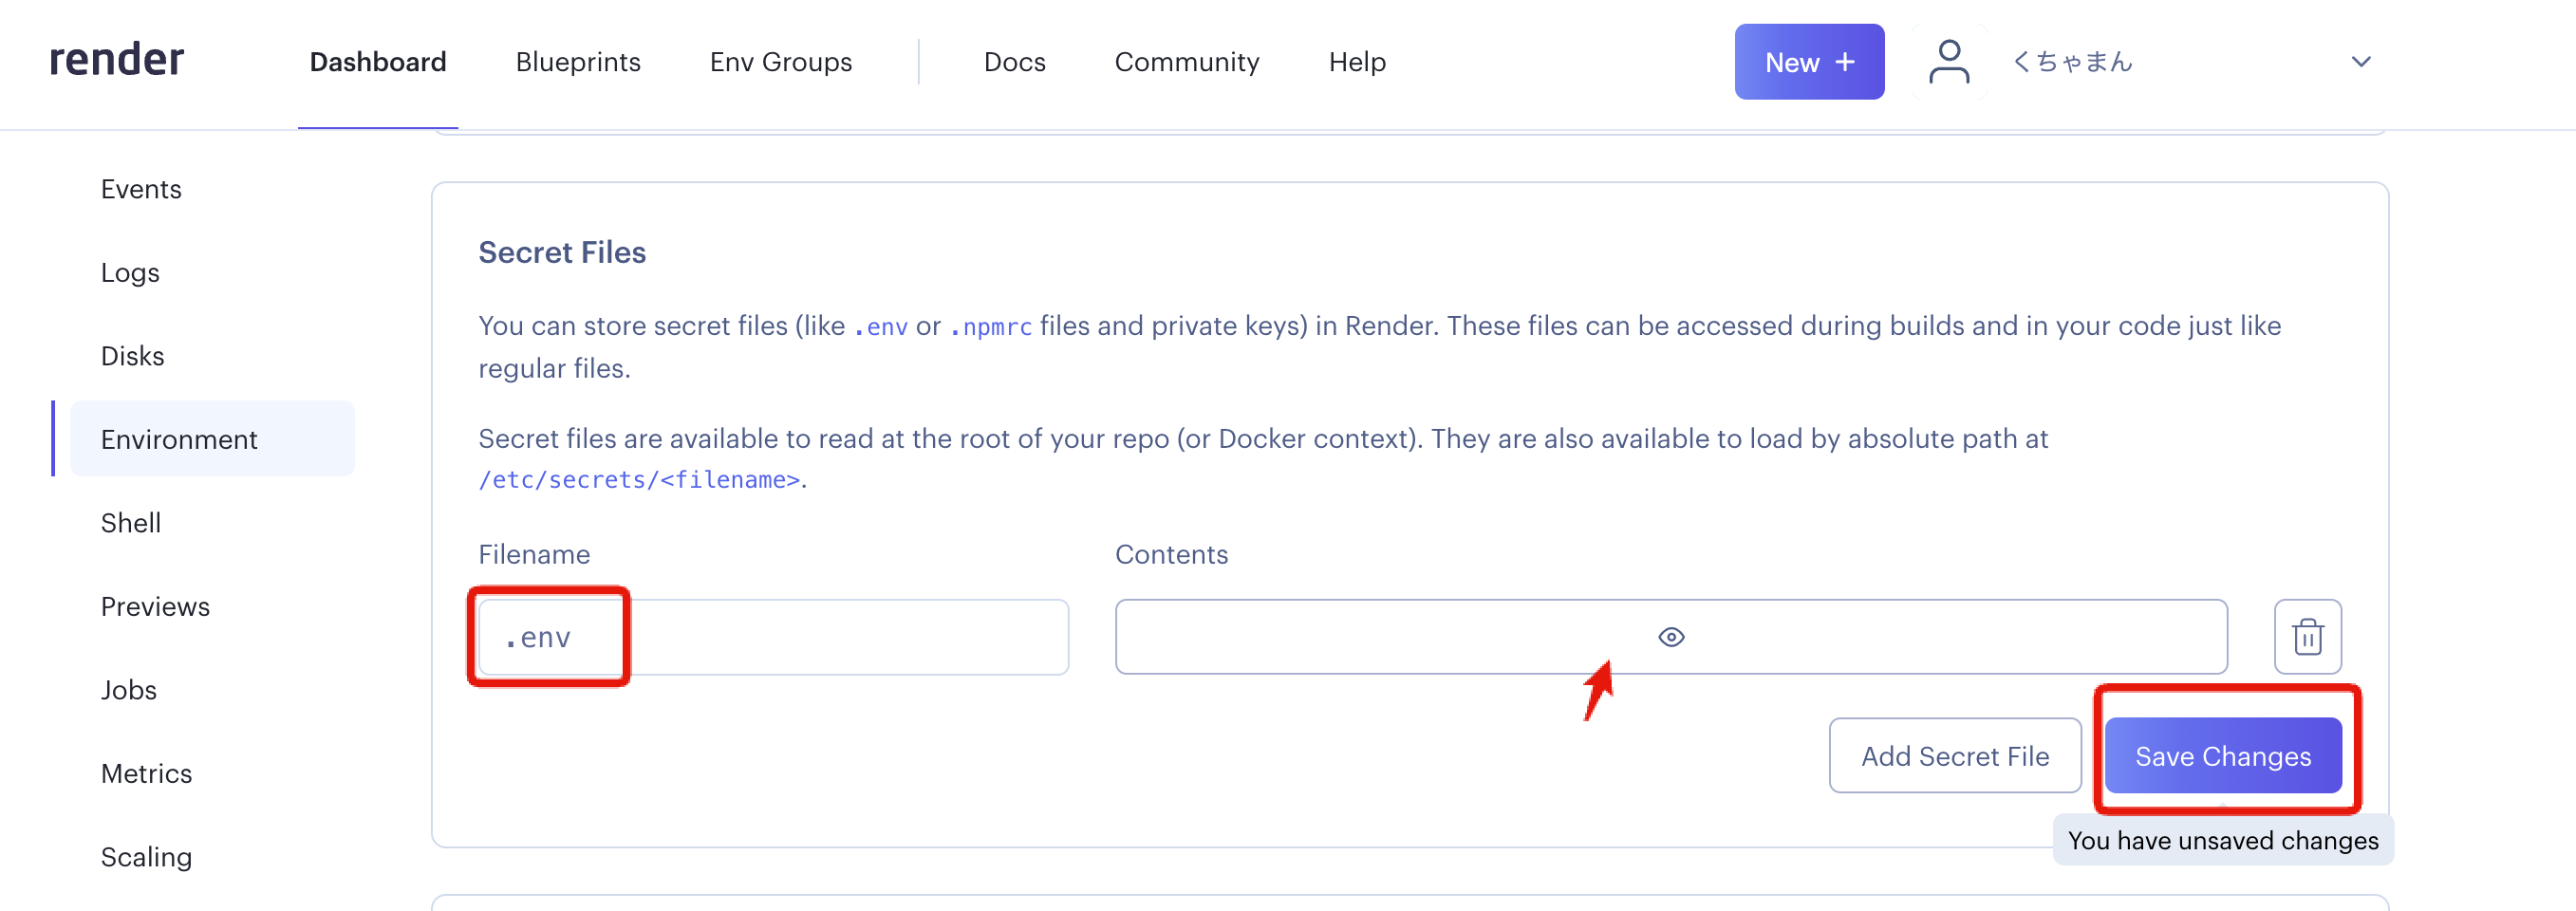Image resolution: width=2576 pixels, height=911 pixels.
Task: Open the Shell sidebar item
Action: pyautogui.click(x=131, y=523)
